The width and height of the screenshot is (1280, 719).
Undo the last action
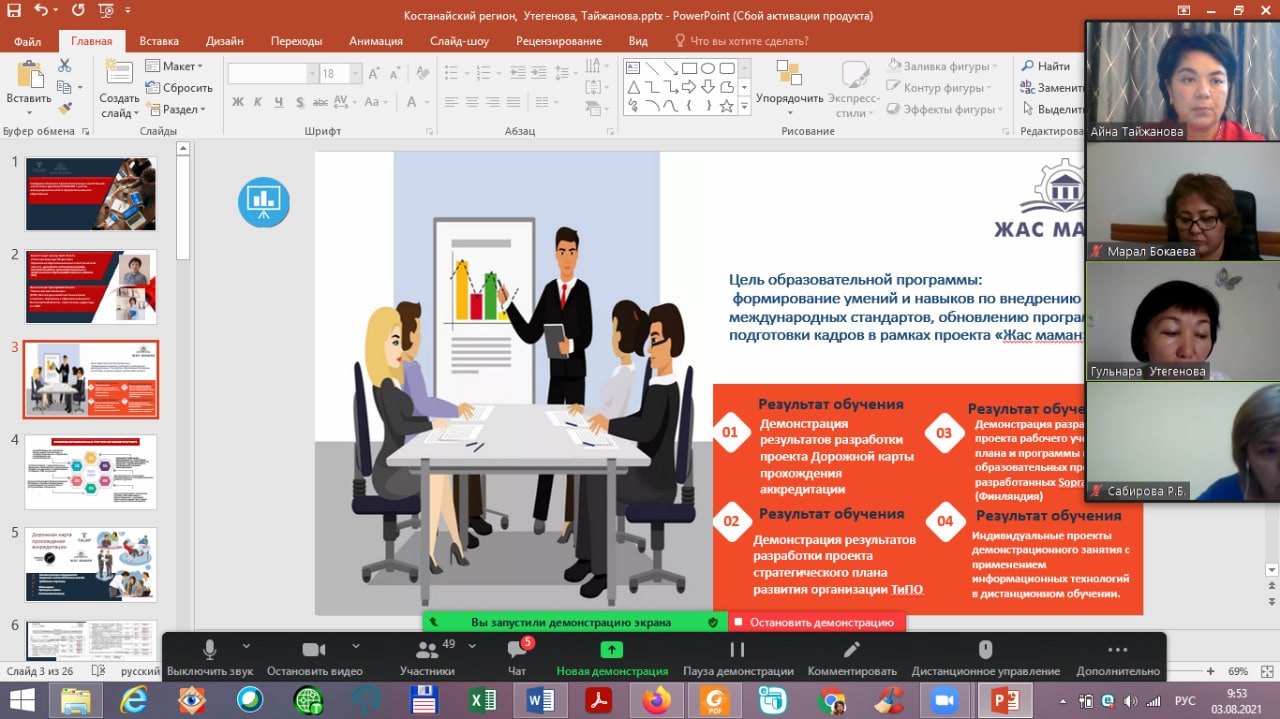coord(40,12)
